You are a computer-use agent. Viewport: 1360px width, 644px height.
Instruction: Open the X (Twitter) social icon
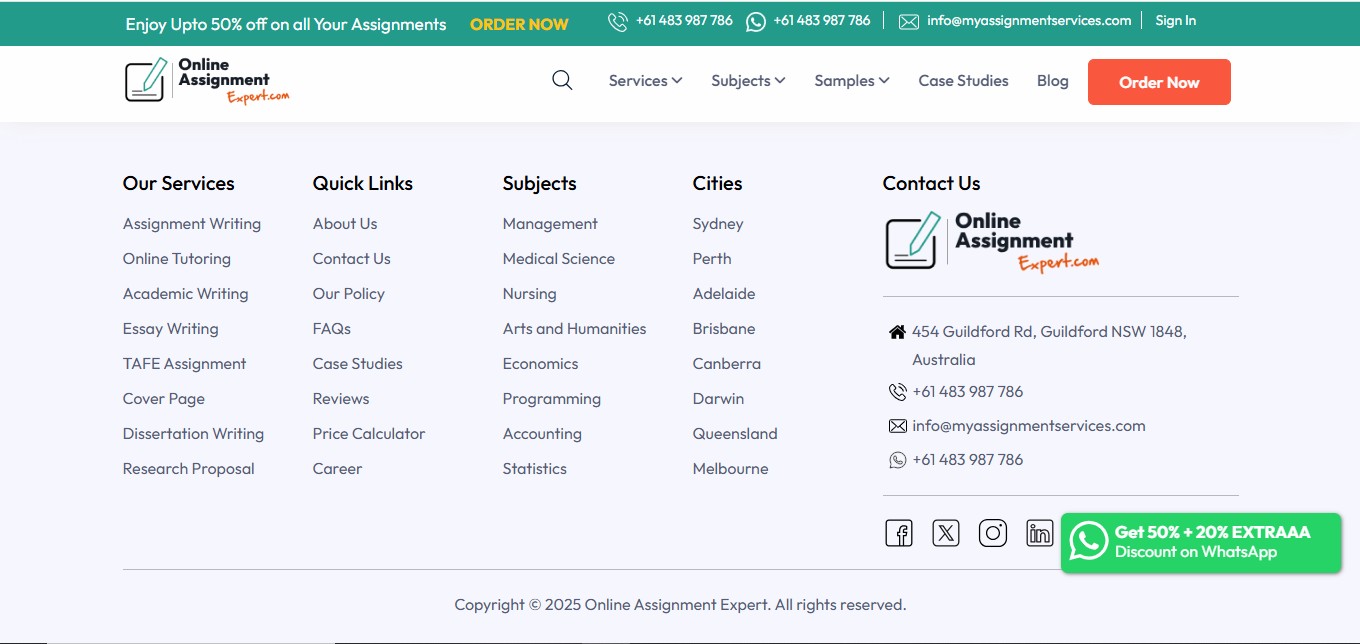click(946, 533)
